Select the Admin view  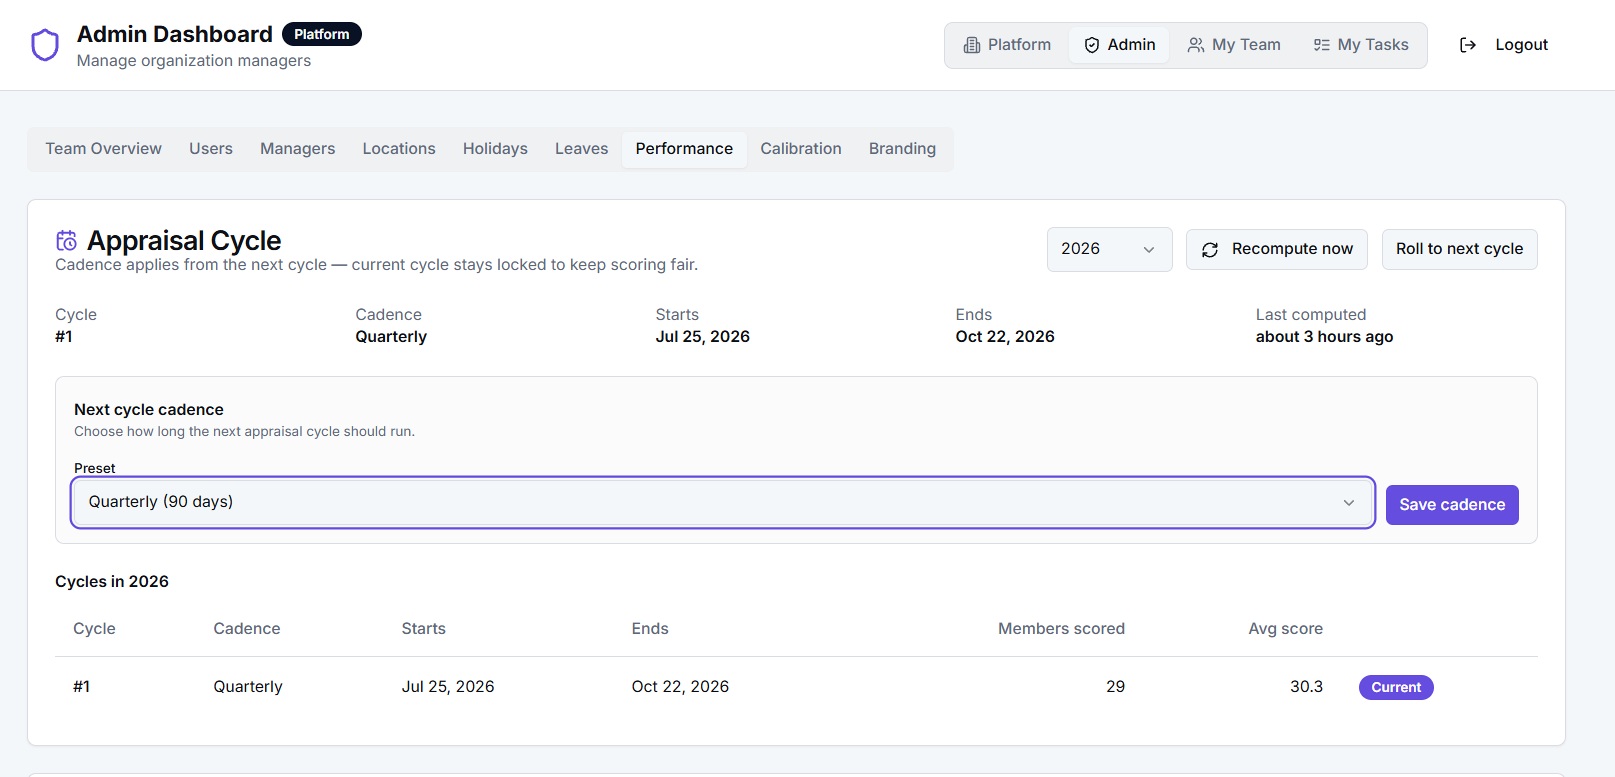click(x=1119, y=45)
